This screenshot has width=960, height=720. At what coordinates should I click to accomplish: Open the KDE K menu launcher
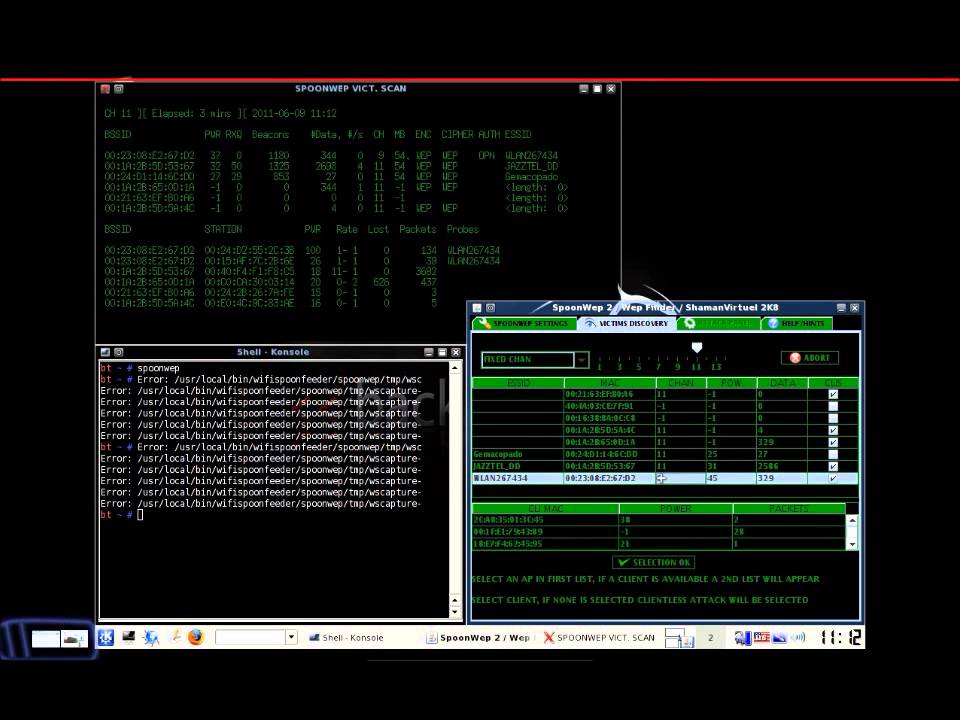click(x=106, y=637)
